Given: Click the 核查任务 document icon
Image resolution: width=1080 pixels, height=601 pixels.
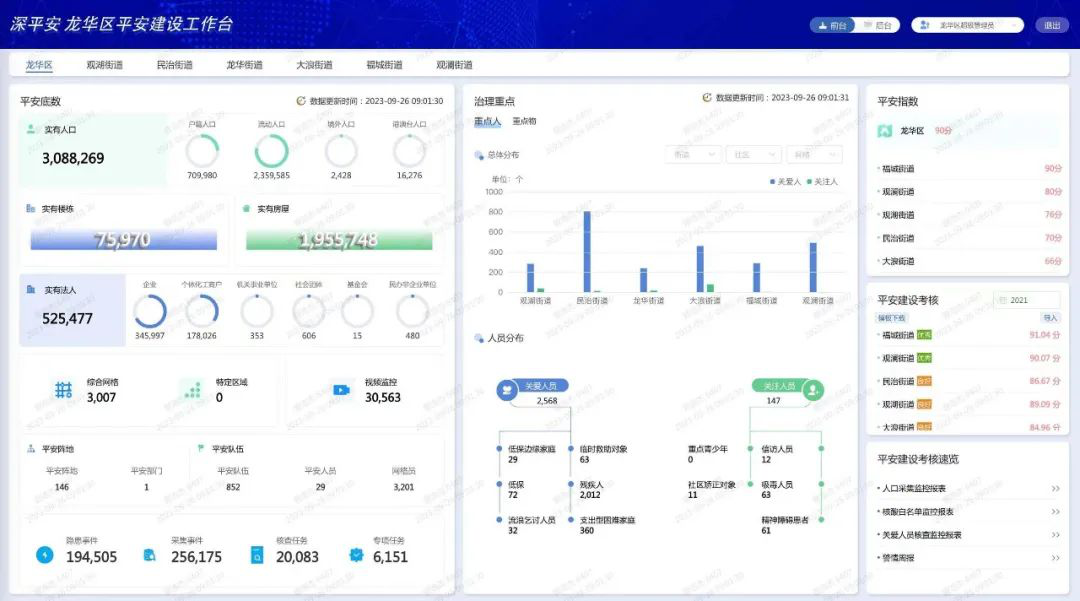Looking at the screenshot, I should 257,554.
